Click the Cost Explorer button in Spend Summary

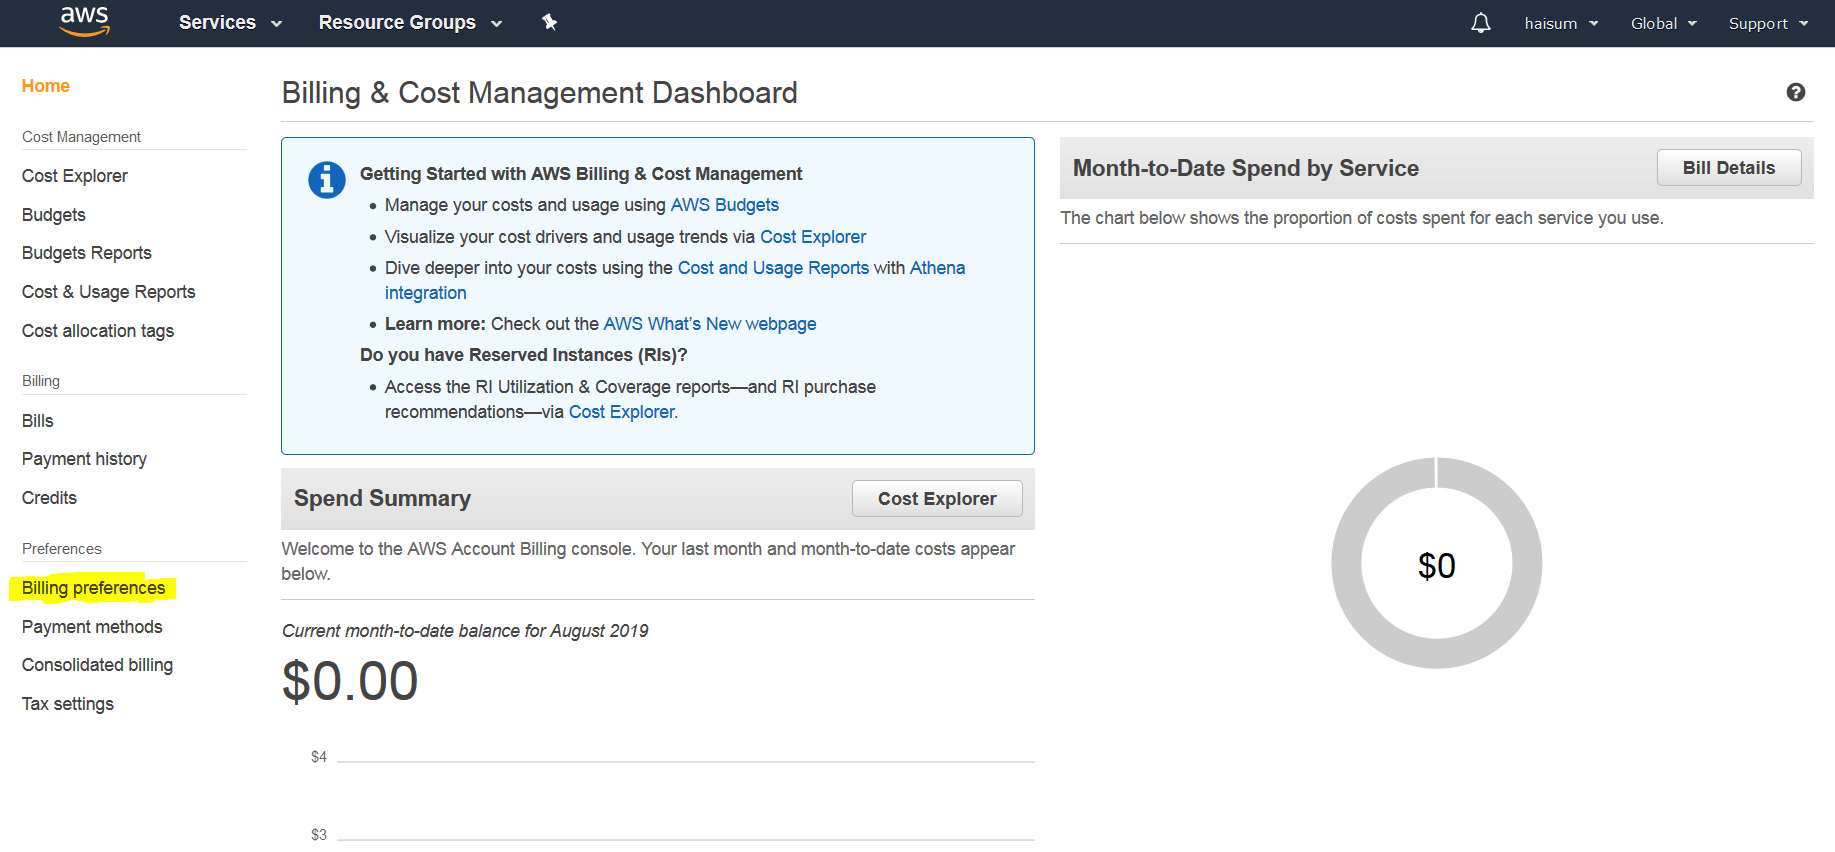click(937, 499)
